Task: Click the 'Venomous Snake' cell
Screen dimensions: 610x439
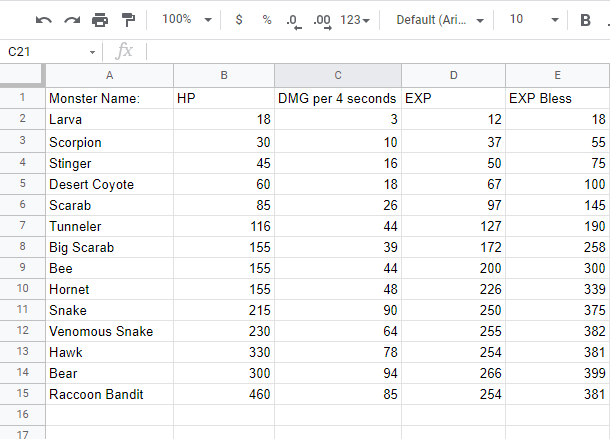Action: (110, 331)
